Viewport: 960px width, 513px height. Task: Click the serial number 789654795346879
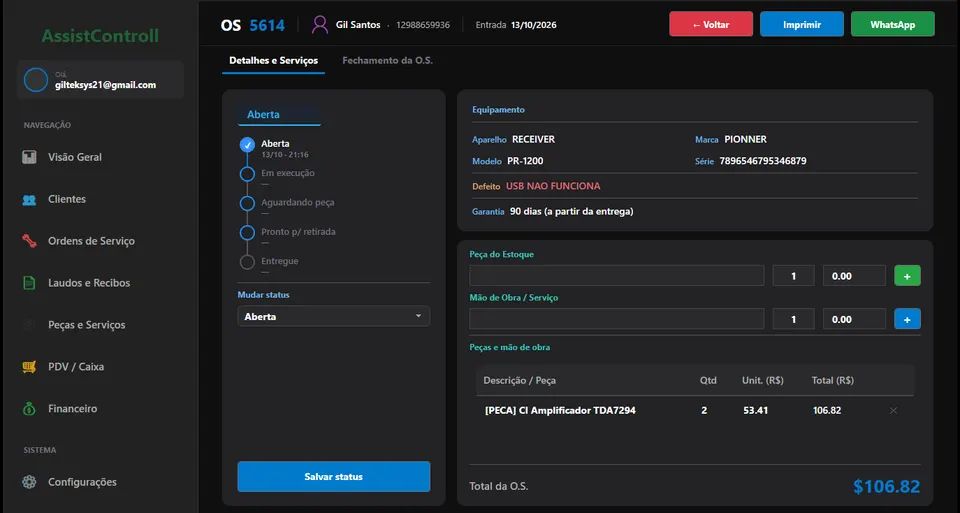point(763,161)
